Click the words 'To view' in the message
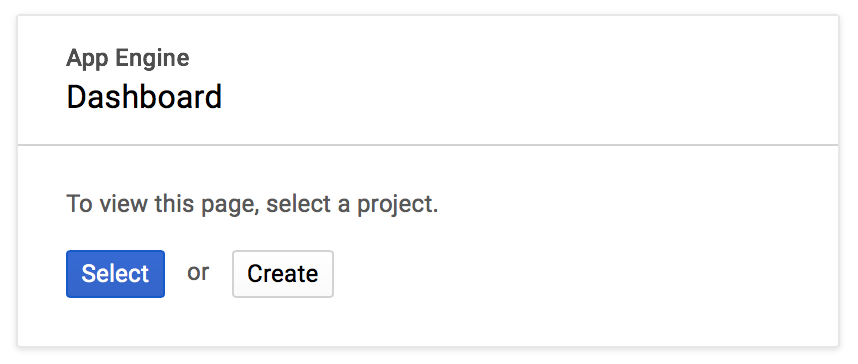The height and width of the screenshot is (364, 858). (x=107, y=204)
